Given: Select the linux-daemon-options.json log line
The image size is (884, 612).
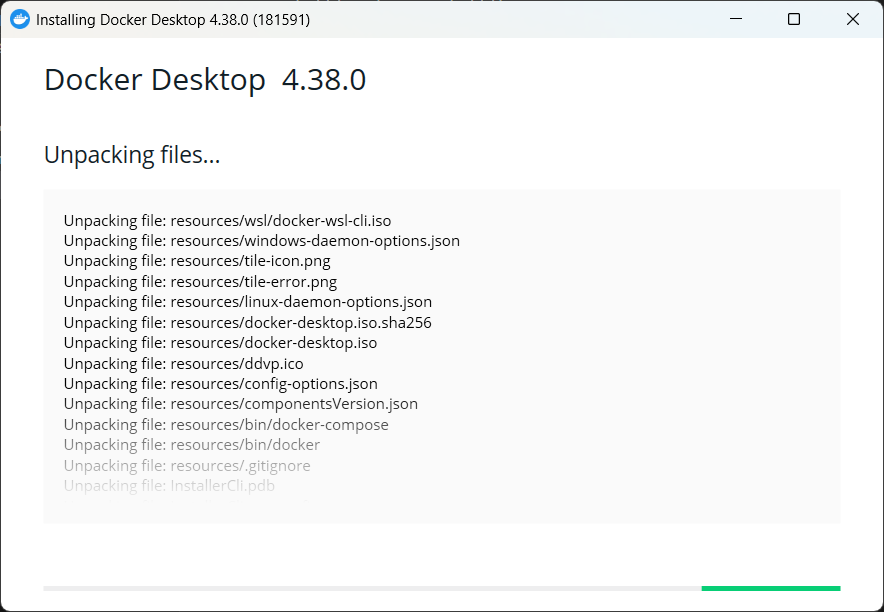Looking at the screenshot, I should click(247, 302).
